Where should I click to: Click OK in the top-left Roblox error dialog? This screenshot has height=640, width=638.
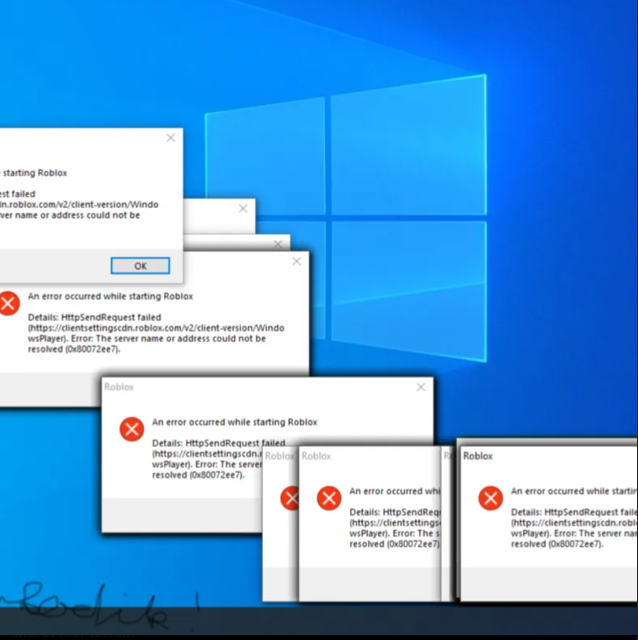(140, 266)
